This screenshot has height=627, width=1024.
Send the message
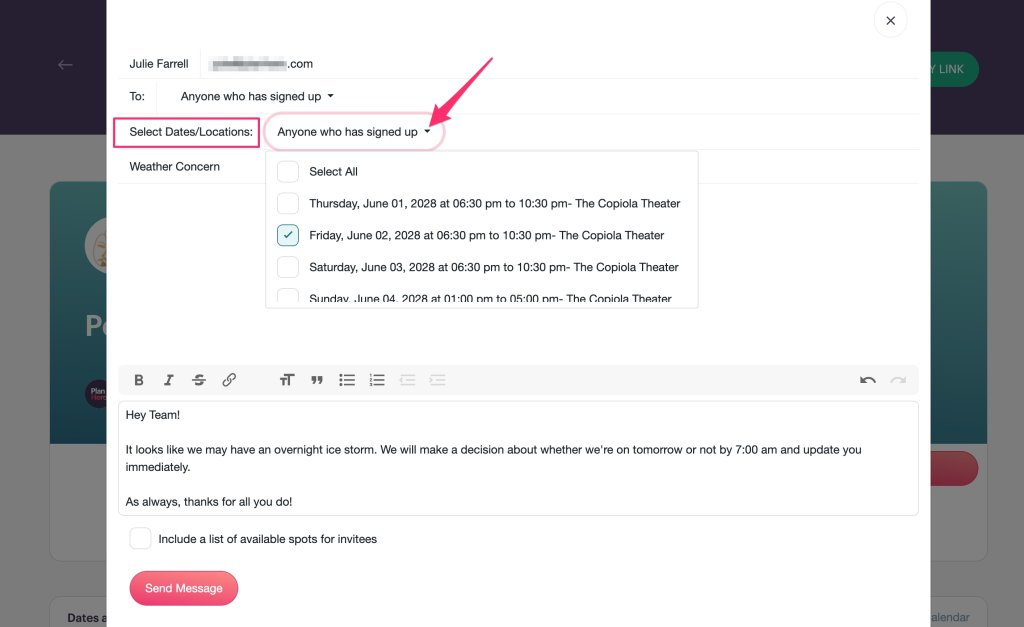pos(184,588)
